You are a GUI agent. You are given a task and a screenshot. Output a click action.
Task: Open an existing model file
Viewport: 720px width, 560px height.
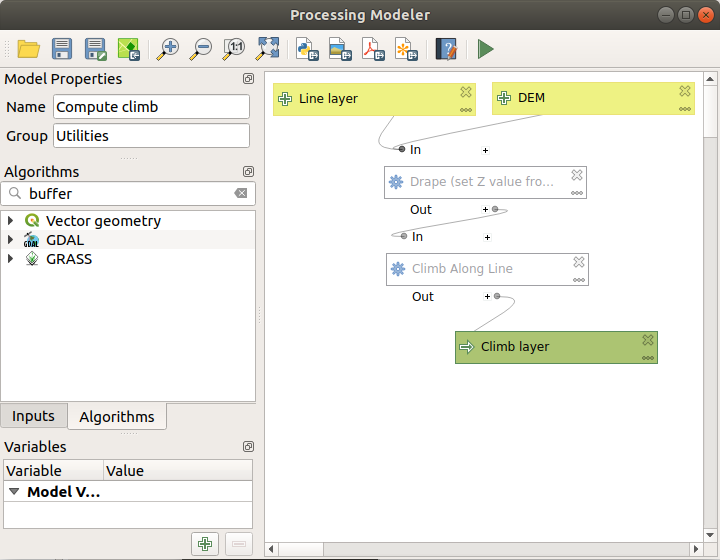tap(28, 48)
